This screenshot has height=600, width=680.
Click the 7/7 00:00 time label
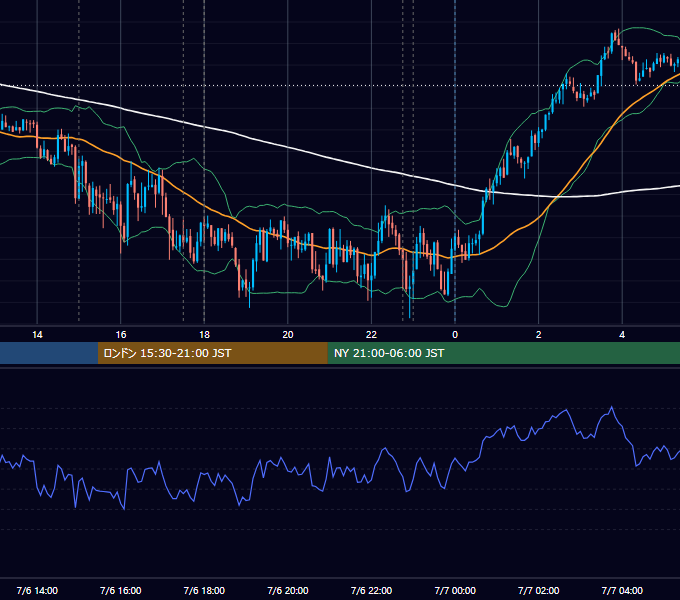[455, 590]
